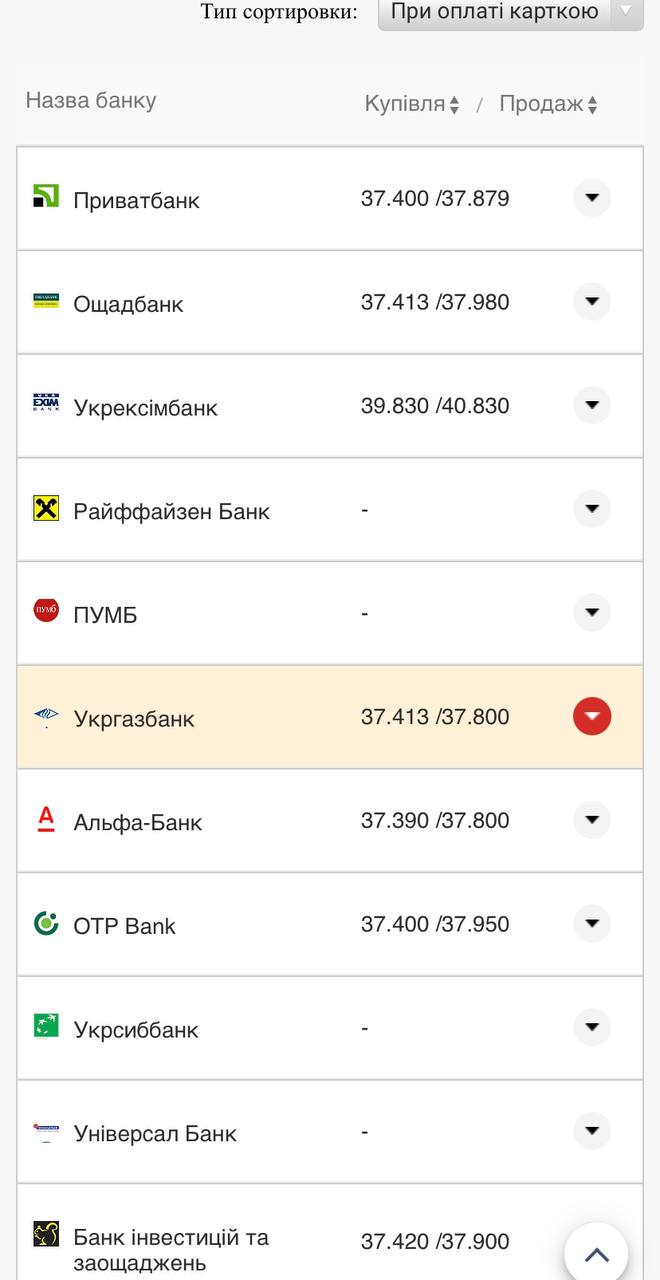Click the Універсал Банк name link
Viewport: 660px width, 1280px height.
tap(155, 1133)
